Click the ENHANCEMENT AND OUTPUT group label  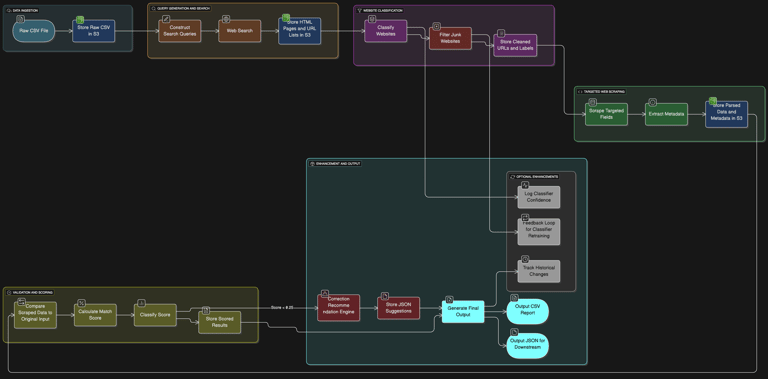click(338, 164)
